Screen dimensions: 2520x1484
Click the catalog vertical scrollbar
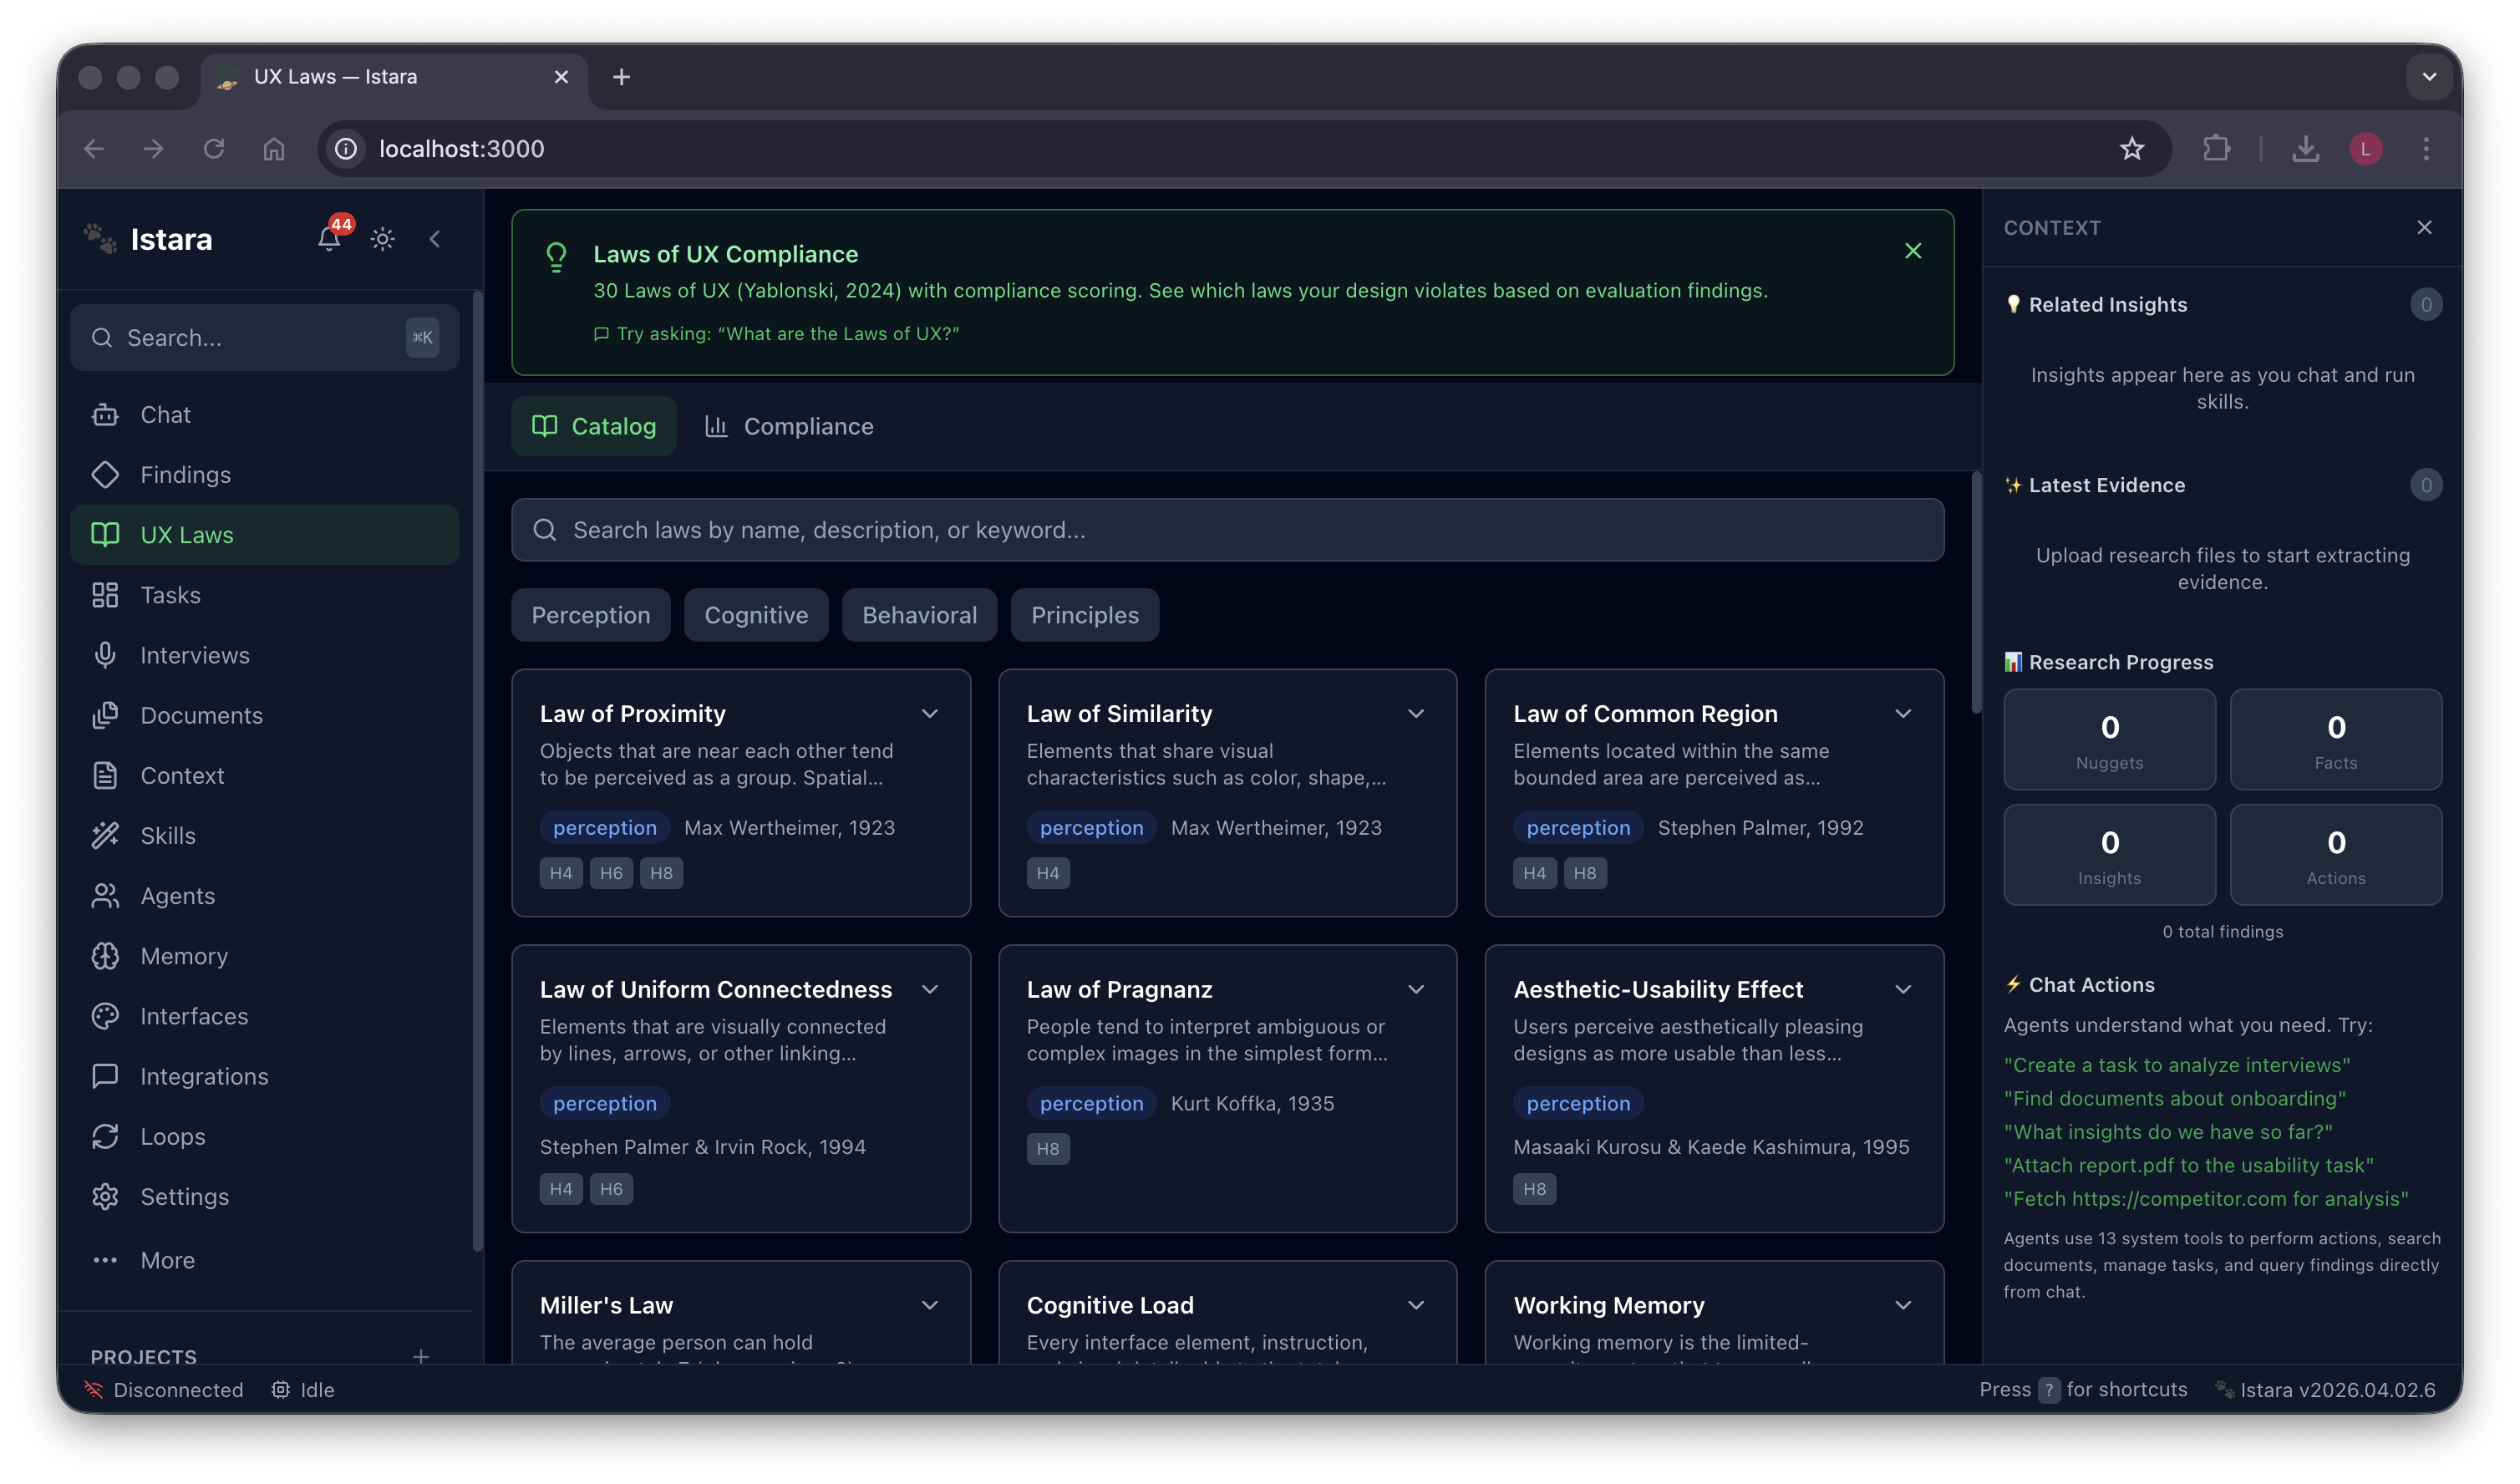pos(1975,594)
